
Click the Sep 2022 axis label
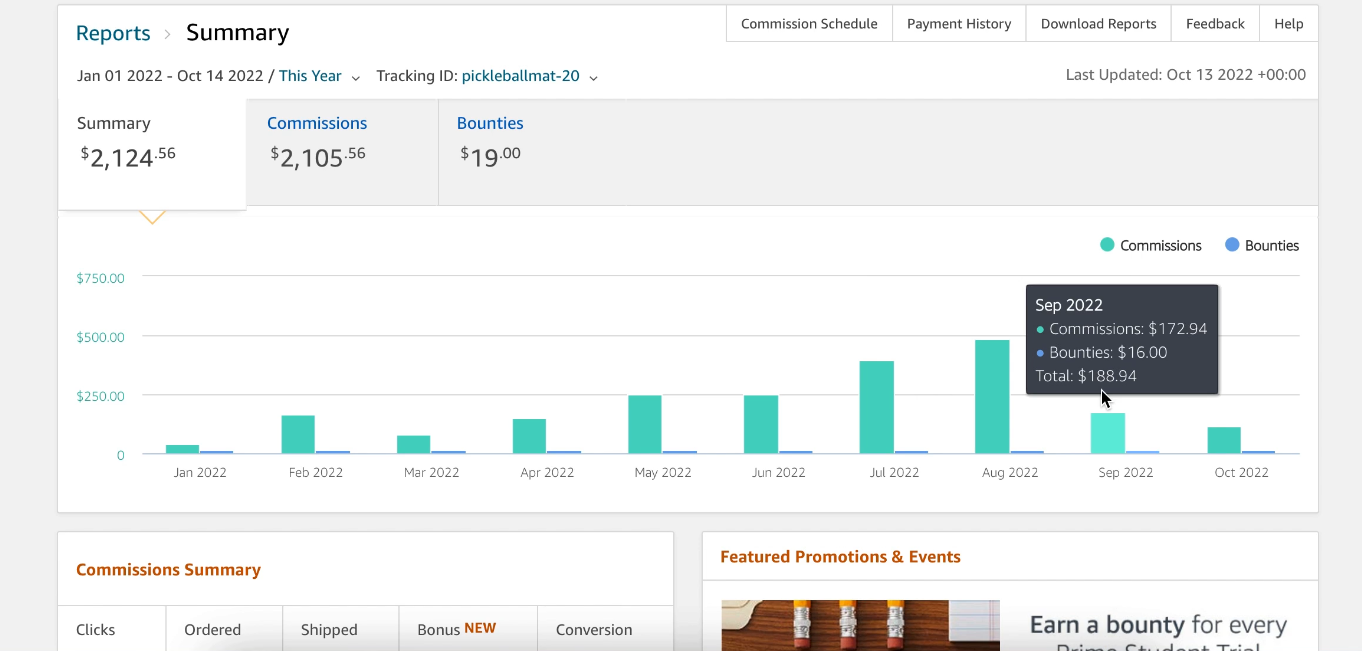tap(1126, 473)
